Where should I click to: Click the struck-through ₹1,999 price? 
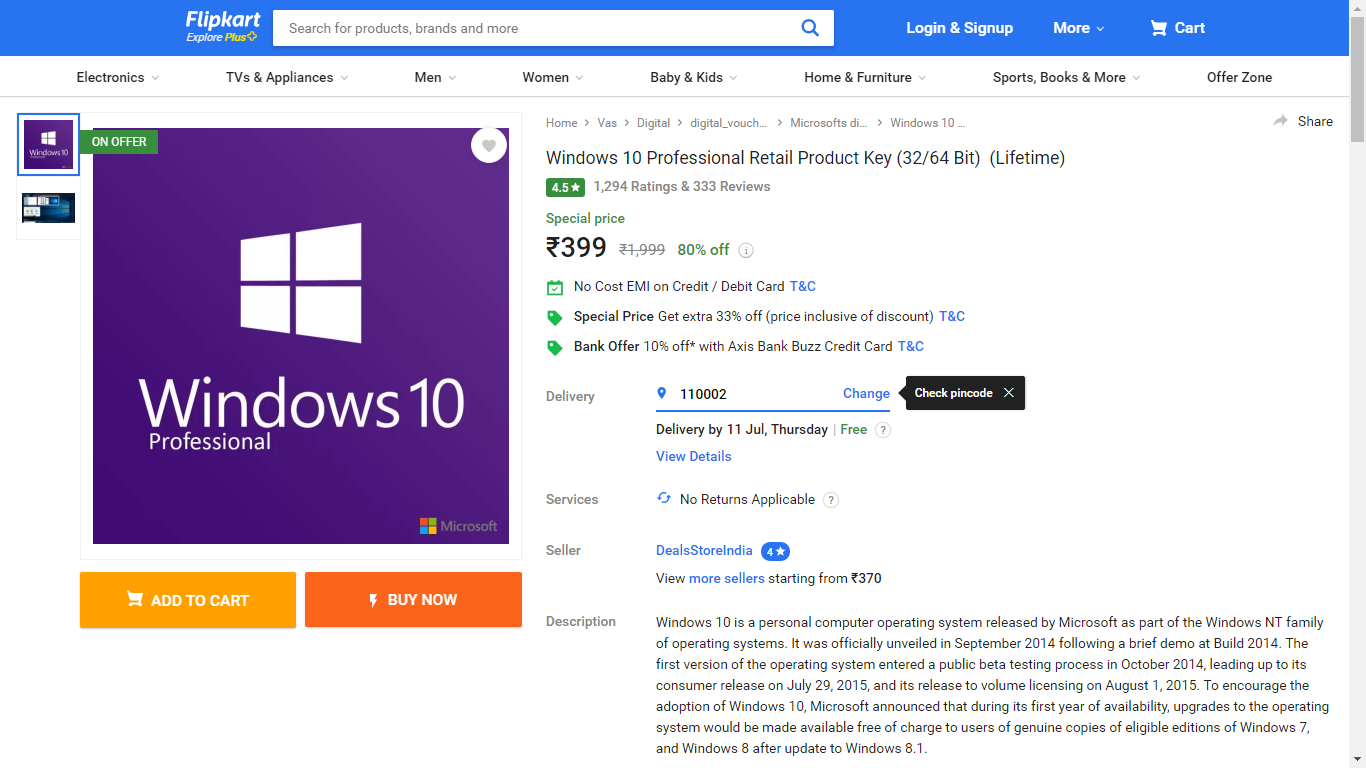tap(642, 250)
